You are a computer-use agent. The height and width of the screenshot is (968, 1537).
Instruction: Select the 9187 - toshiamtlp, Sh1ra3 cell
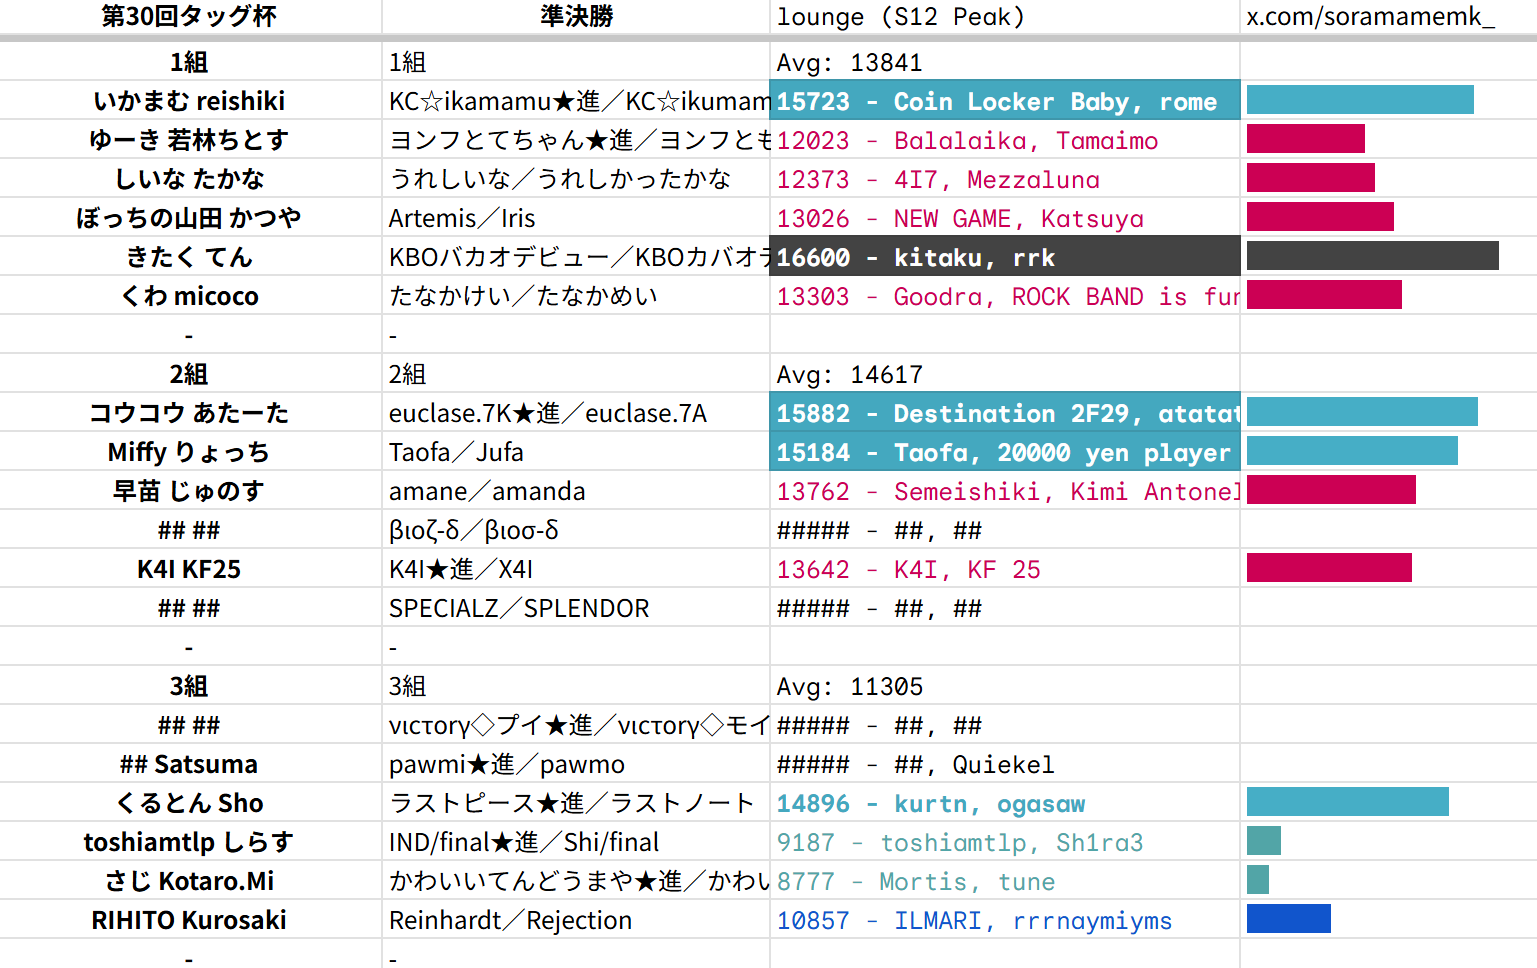(x=1005, y=842)
